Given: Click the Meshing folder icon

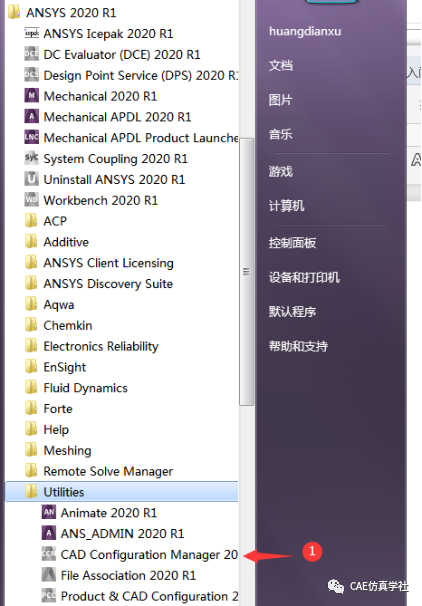Looking at the screenshot, I should coord(31,451).
